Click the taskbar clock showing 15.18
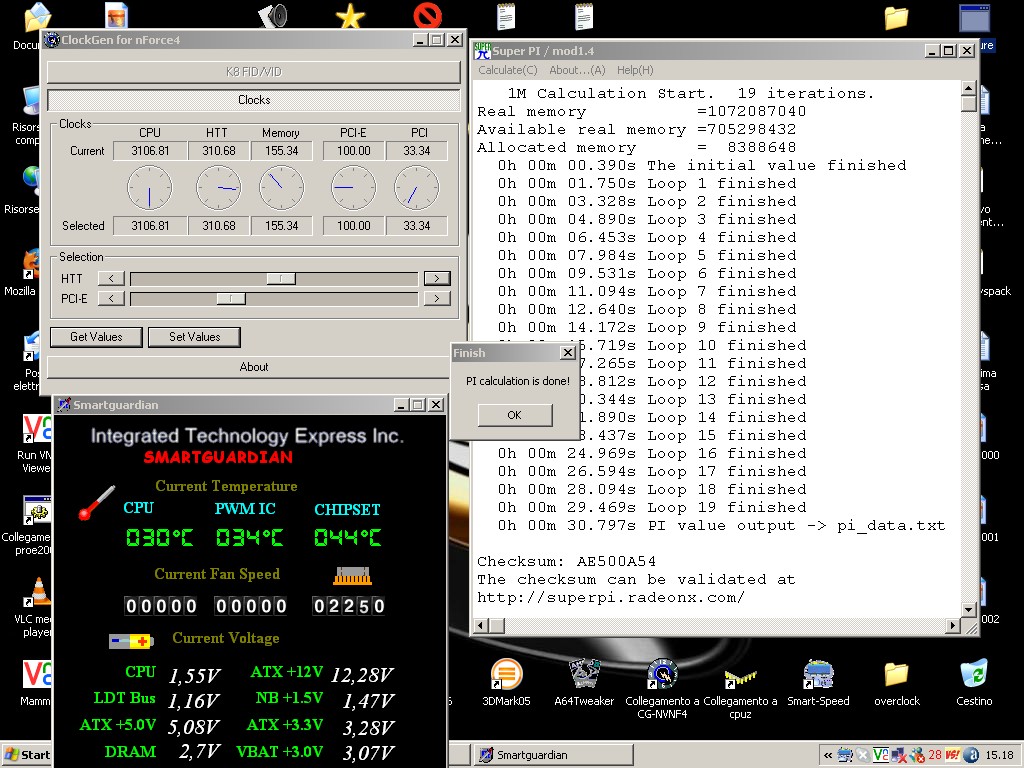Viewport: 1024px width, 768px height. coord(999,756)
